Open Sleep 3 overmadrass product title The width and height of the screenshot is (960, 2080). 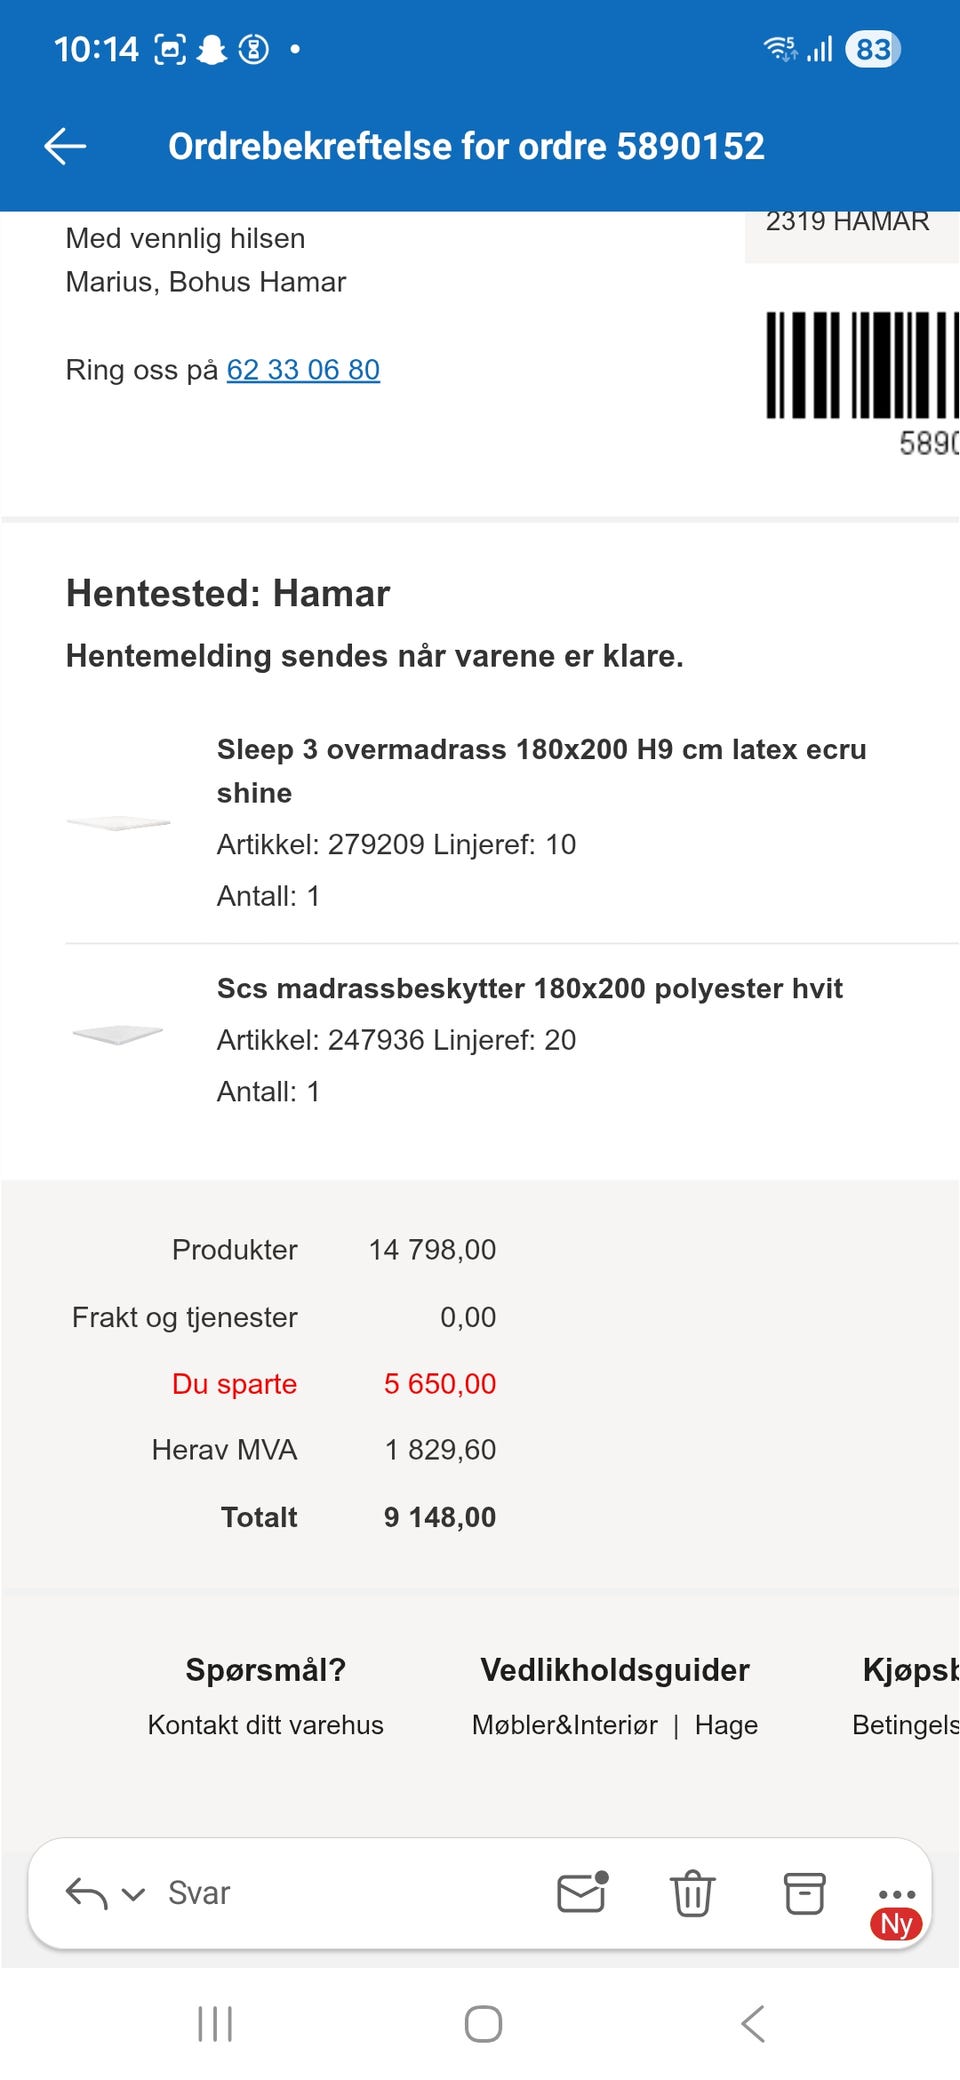pos(542,771)
